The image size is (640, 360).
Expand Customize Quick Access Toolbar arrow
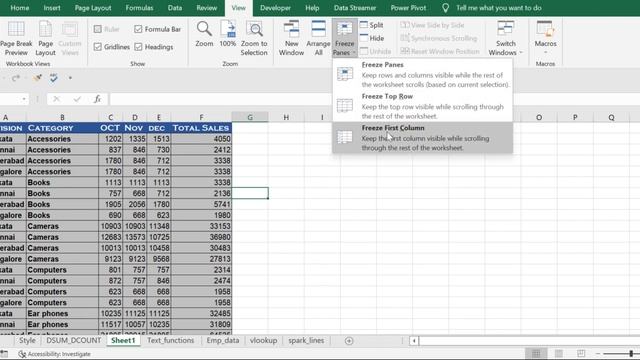[x=70, y=78]
